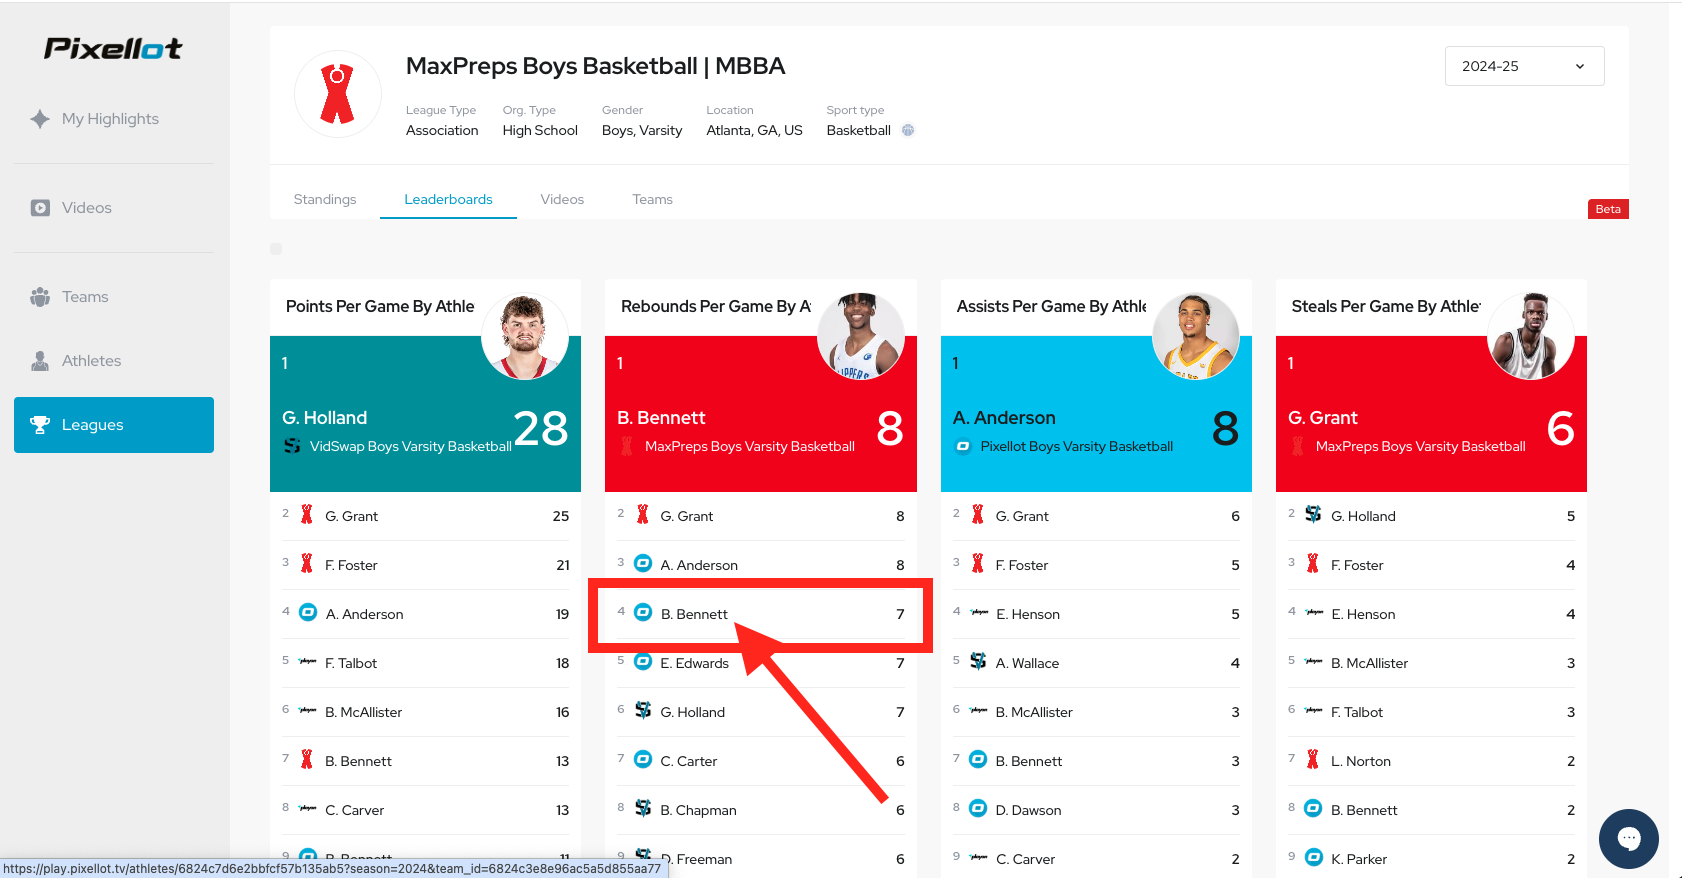Click team icon beside C. Carter in Rebounds
This screenshot has height=878, width=1682.
click(x=644, y=760)
